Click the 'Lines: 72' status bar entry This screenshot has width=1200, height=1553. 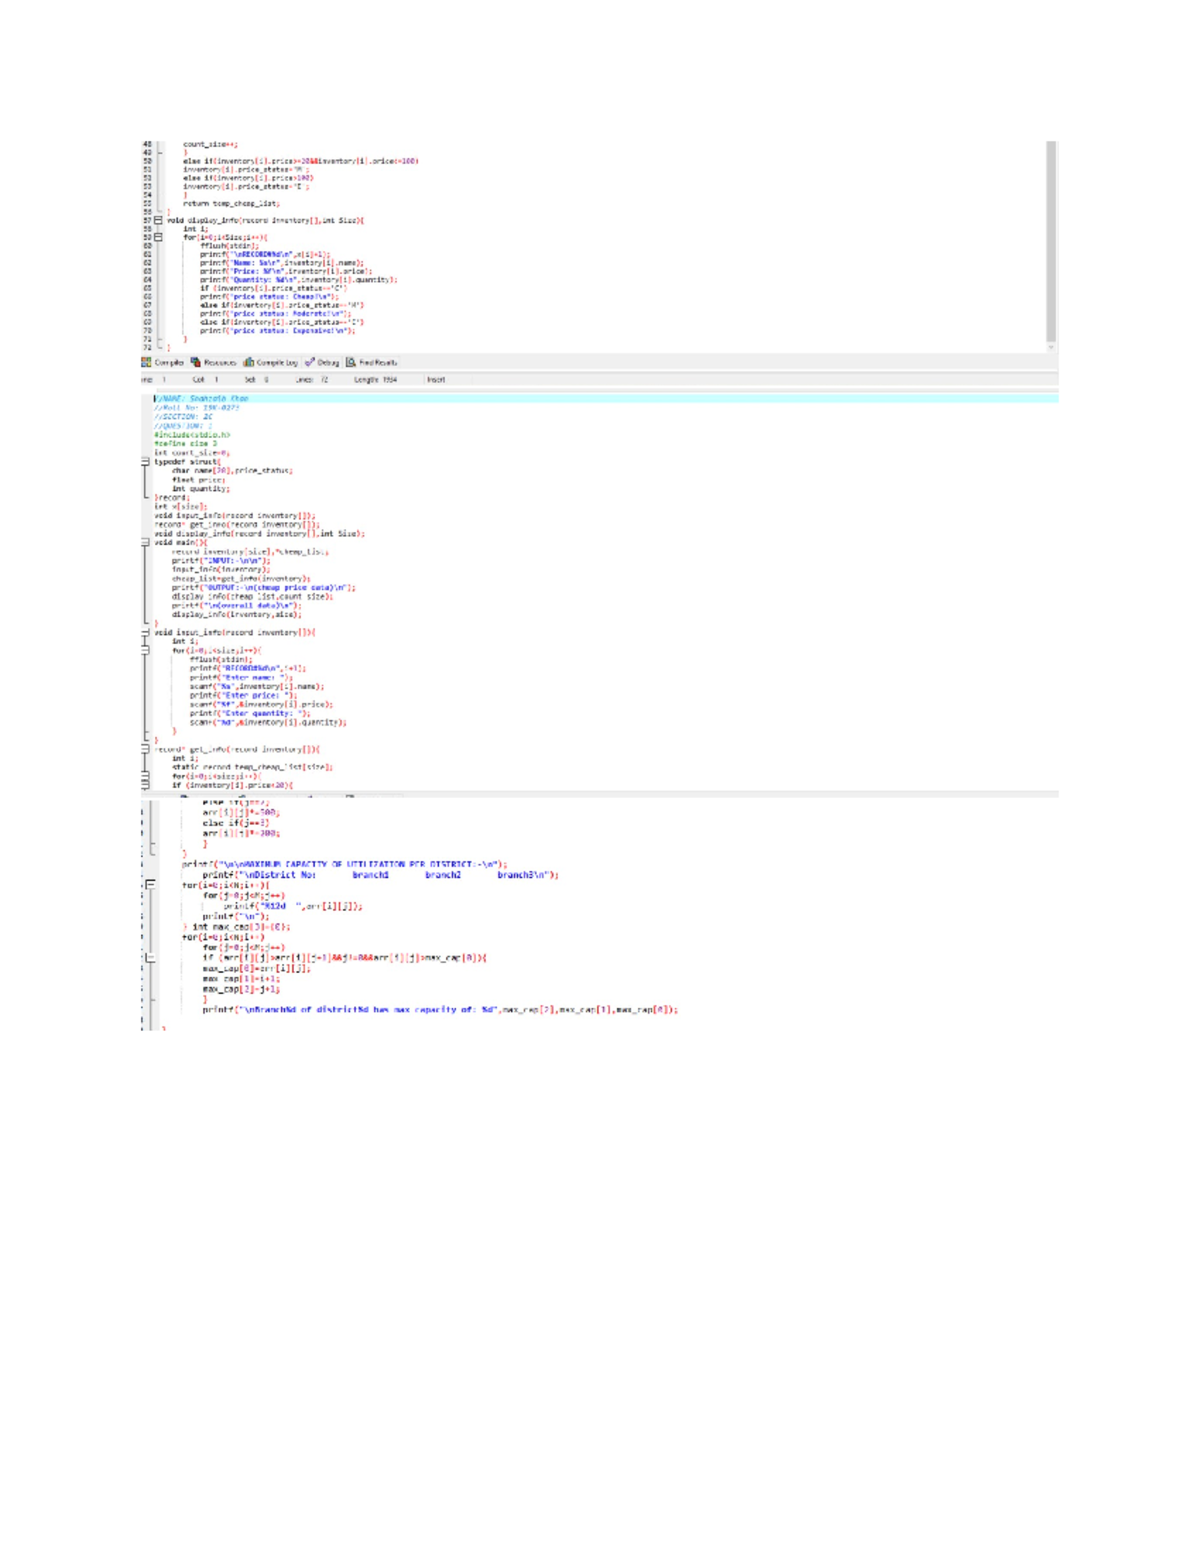point(311,380)
